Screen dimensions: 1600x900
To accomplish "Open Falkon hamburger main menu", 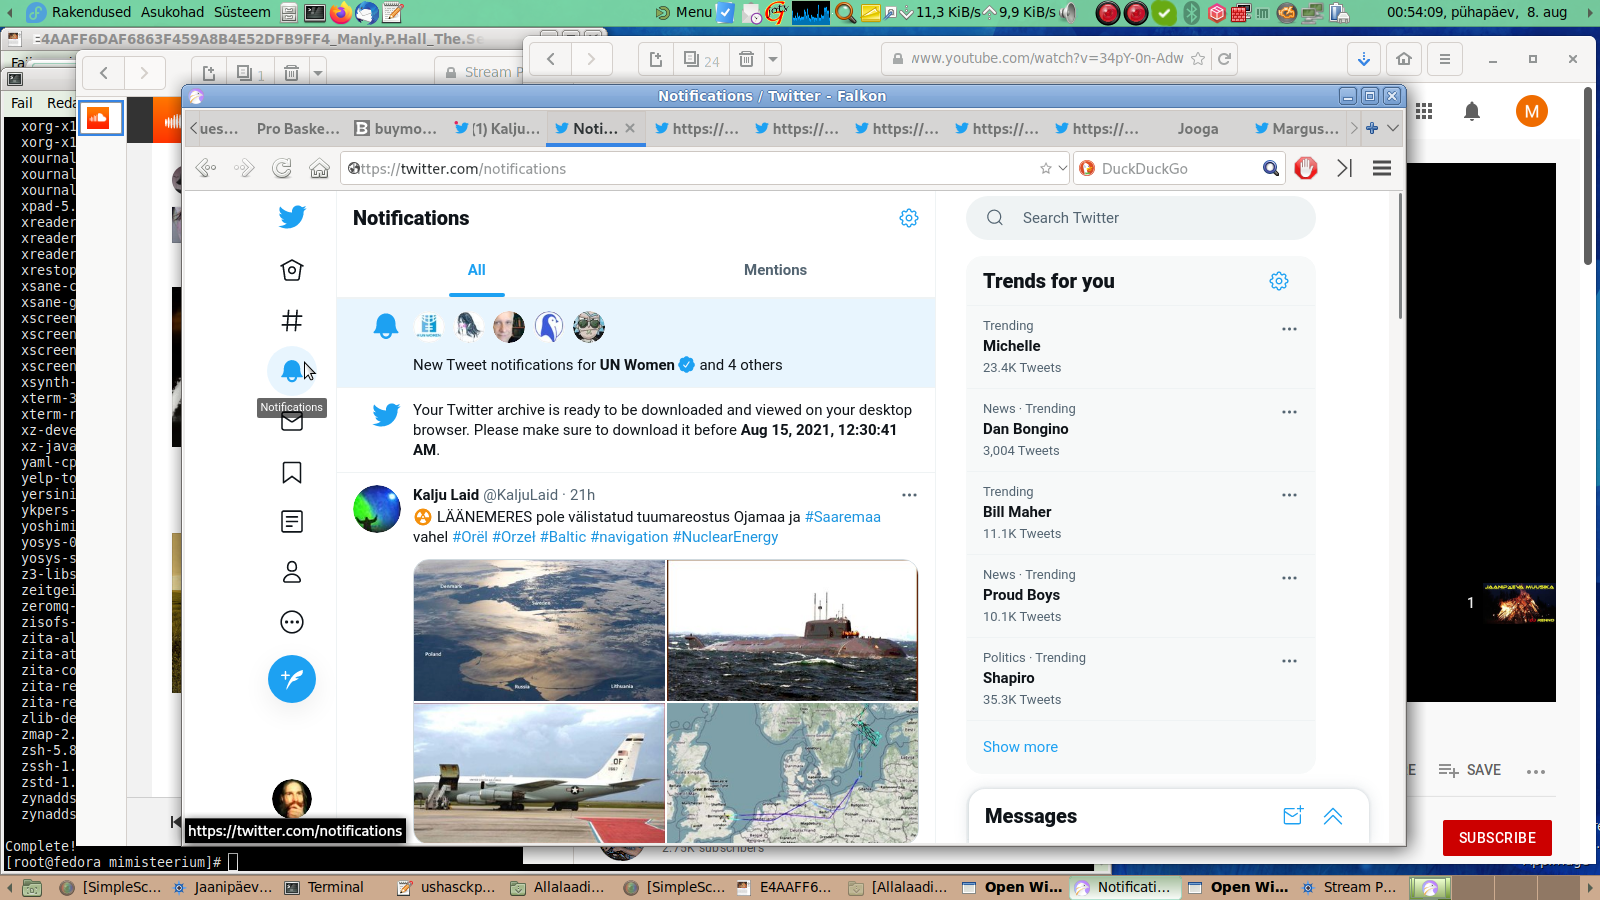I will [1382, 168].
